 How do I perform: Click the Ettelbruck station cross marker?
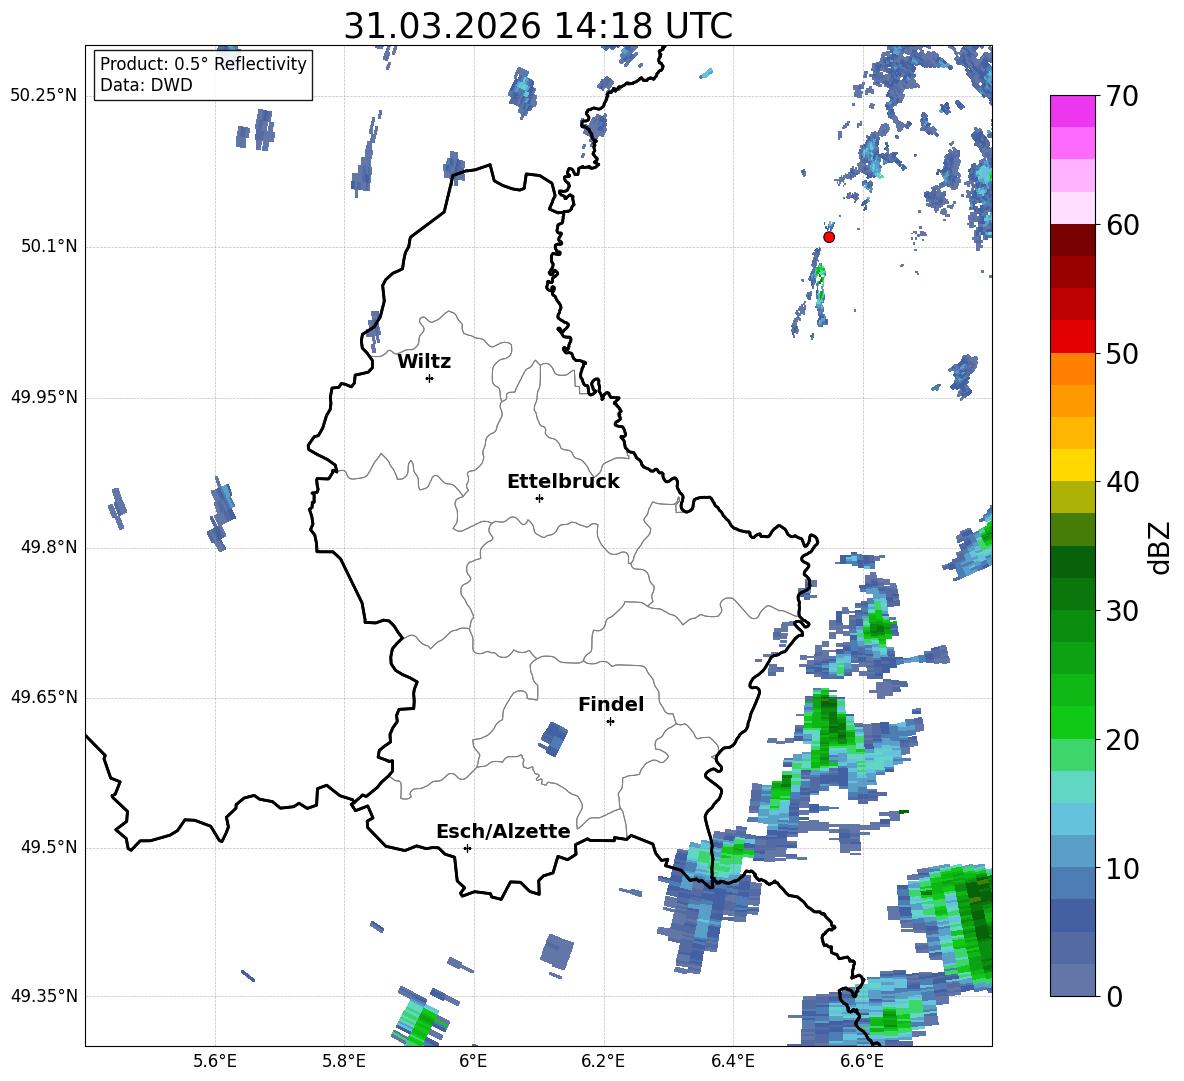coord(539,498)
